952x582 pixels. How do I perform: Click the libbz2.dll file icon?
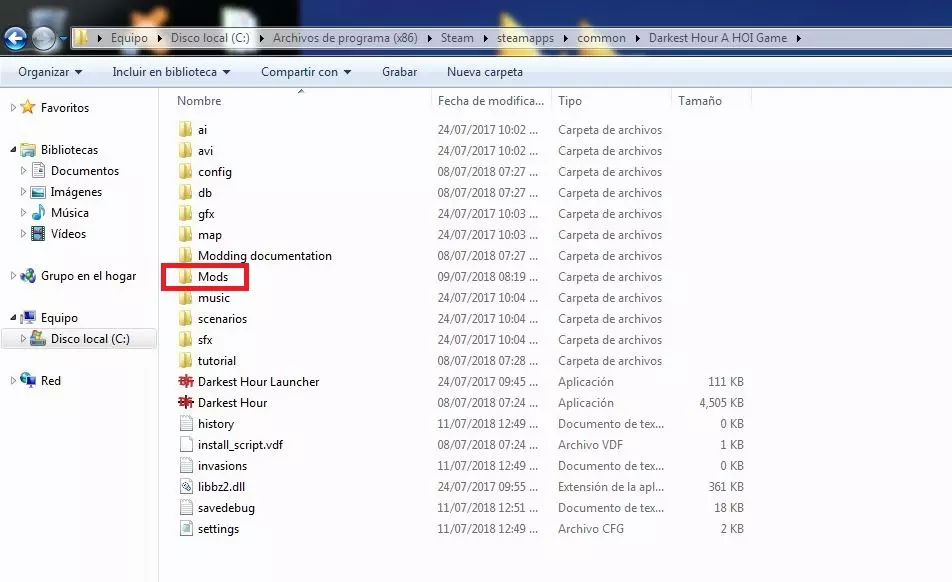[x=185, y=487]
